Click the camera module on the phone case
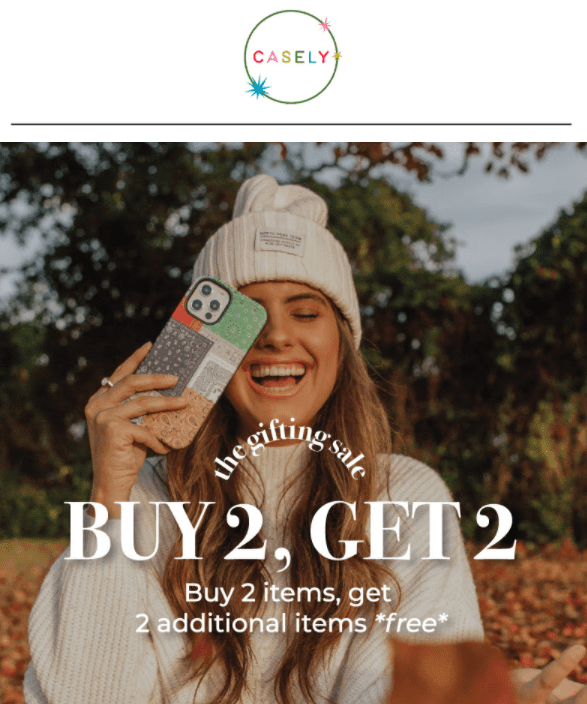587x704 pixels. (x=208, y=301)
